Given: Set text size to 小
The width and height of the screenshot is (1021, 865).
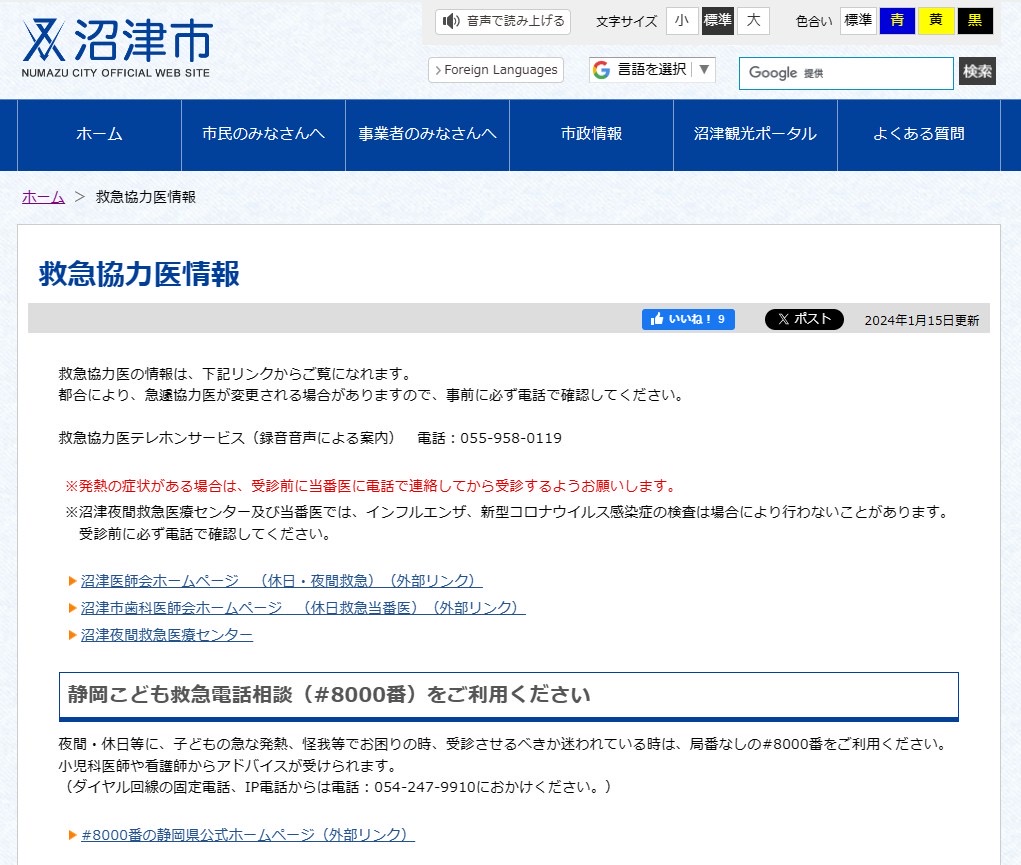Looking at the screenshot, I should 682,21.
